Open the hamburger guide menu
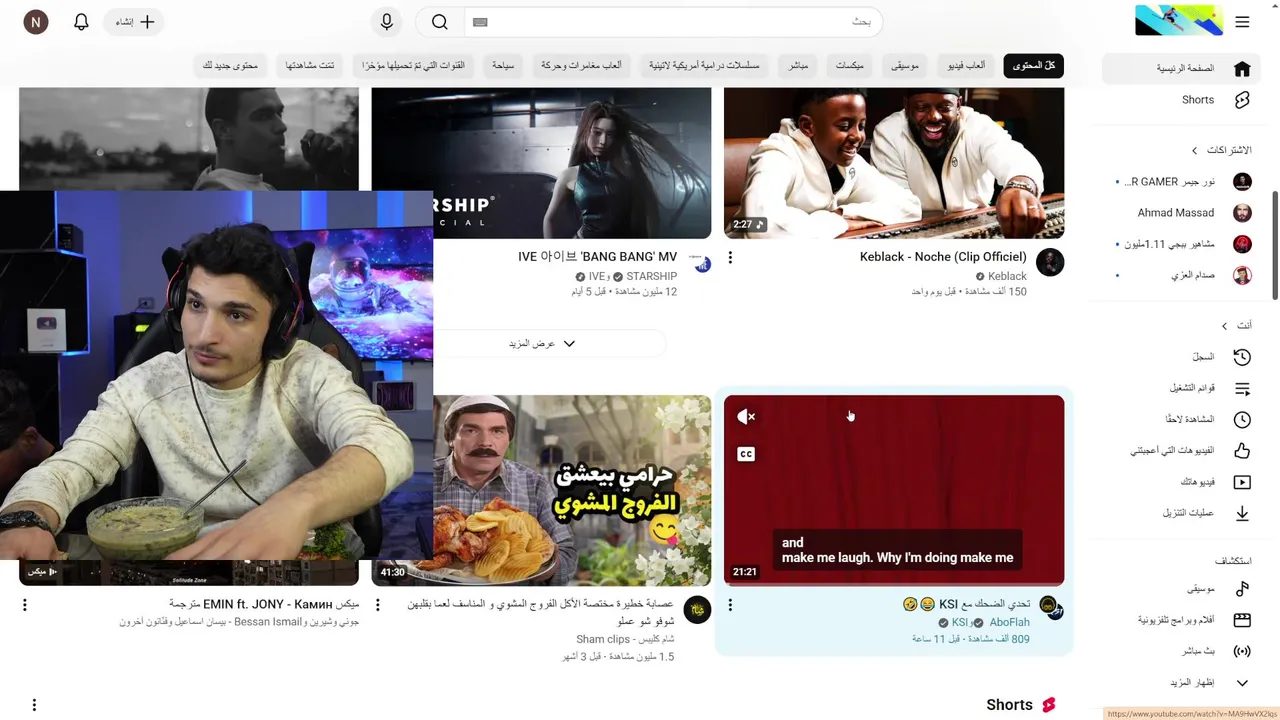The width and height of the screenshot is (1280, 720). (1242, 22)
